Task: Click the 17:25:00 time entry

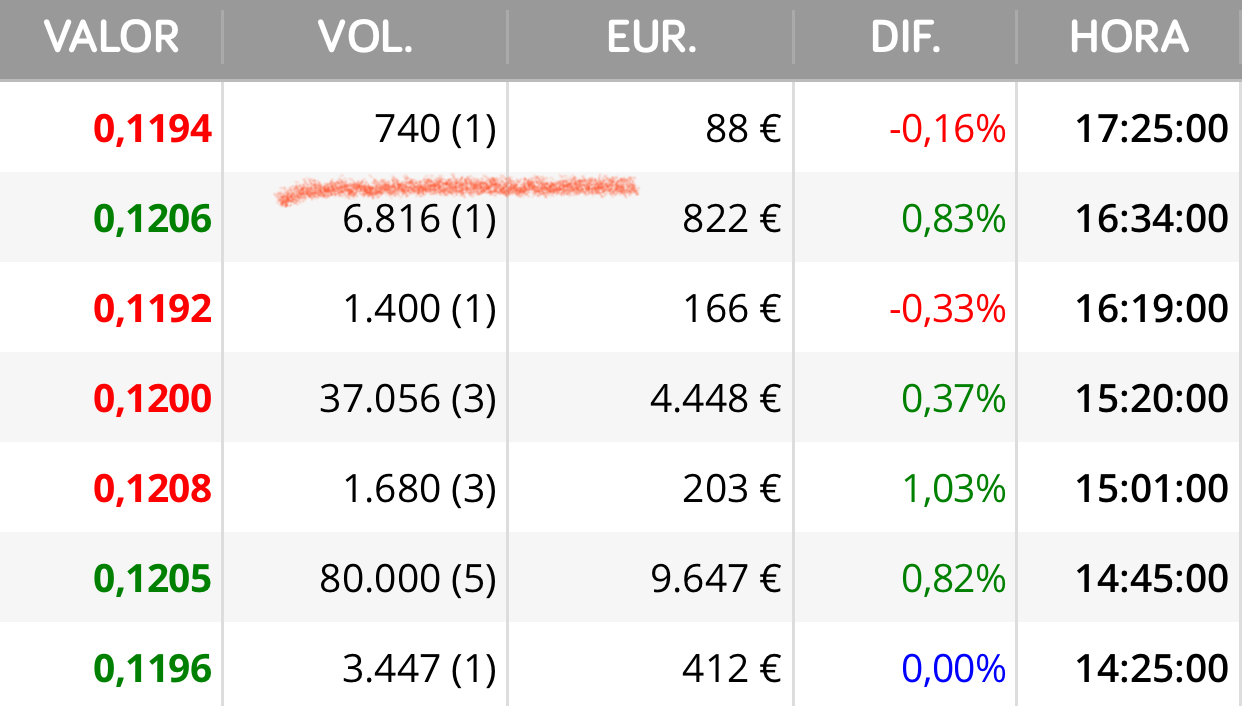Action: (1152, 129)
